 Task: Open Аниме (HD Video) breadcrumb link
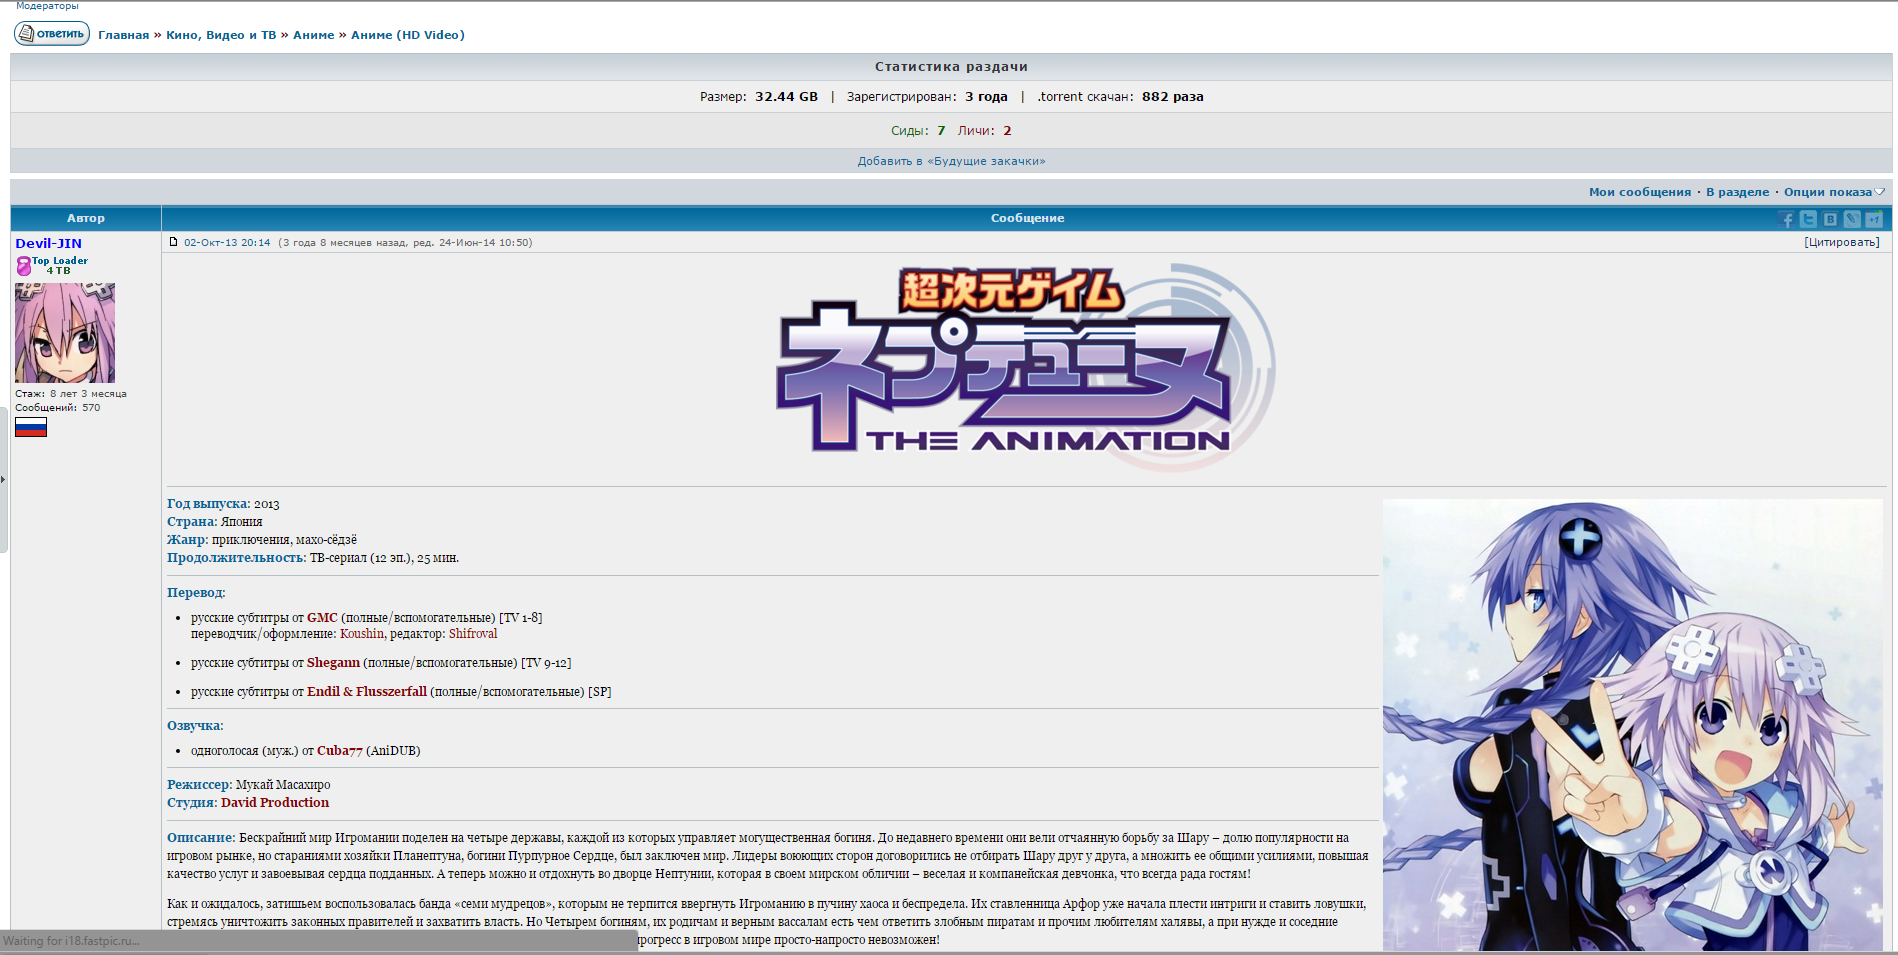pyautogui.click(x=408, y=35)
